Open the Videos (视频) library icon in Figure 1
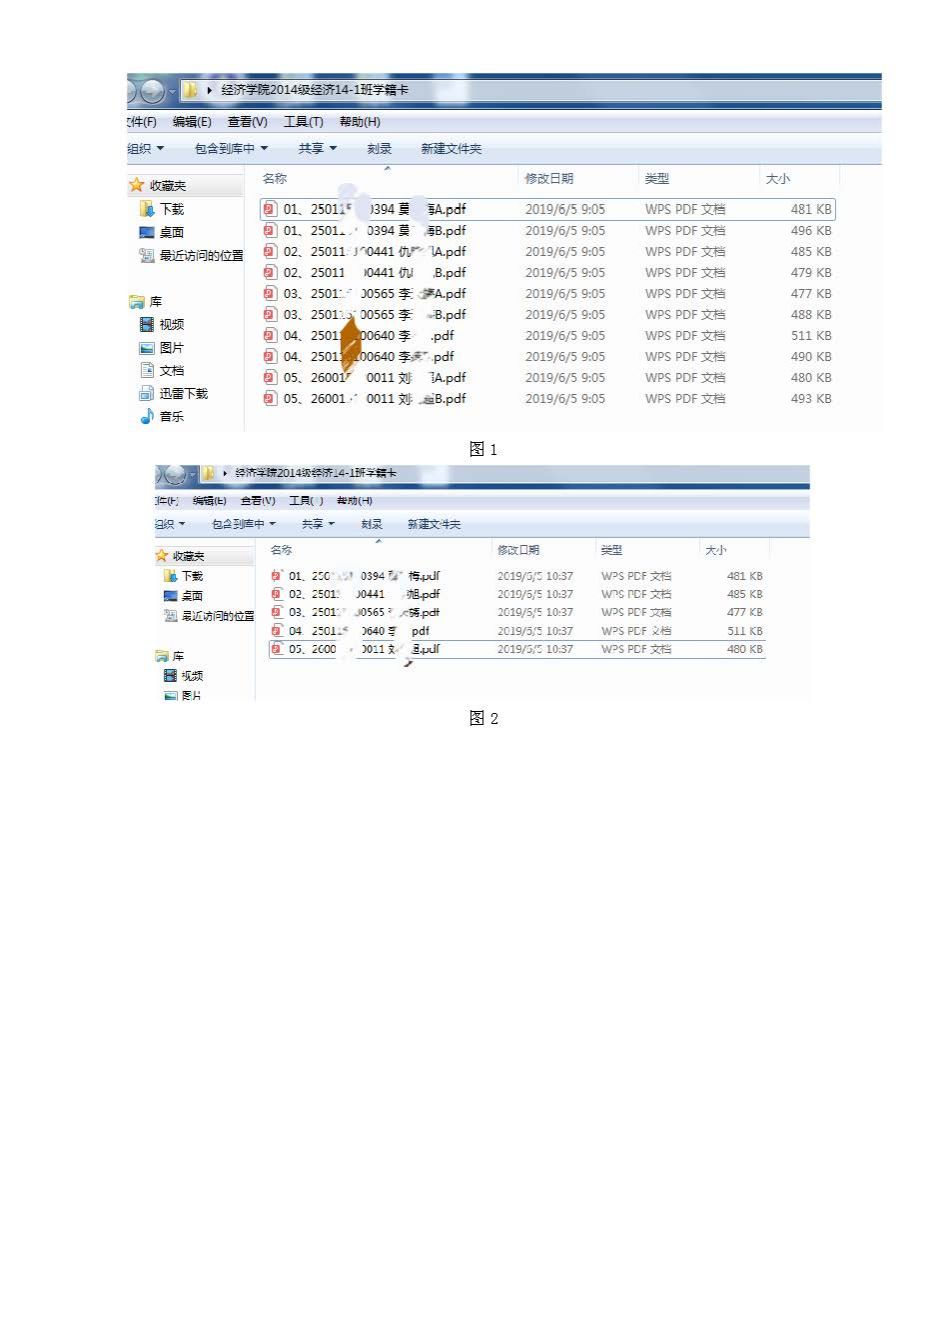 tap(147, 324)
